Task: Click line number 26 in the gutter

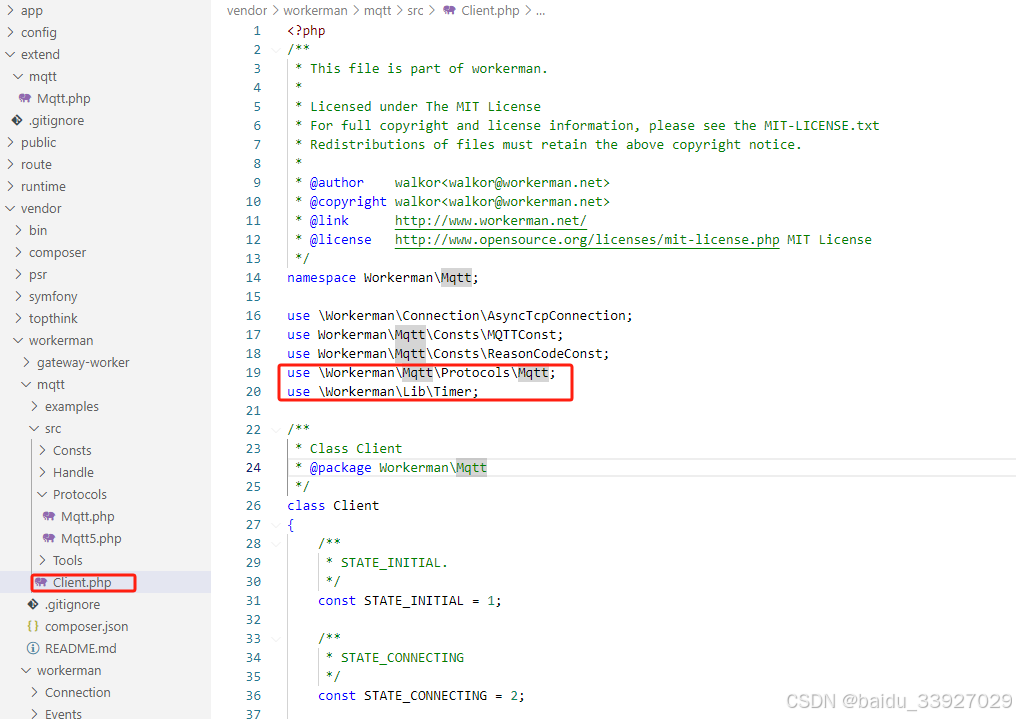Action: (x=253, y=505)
